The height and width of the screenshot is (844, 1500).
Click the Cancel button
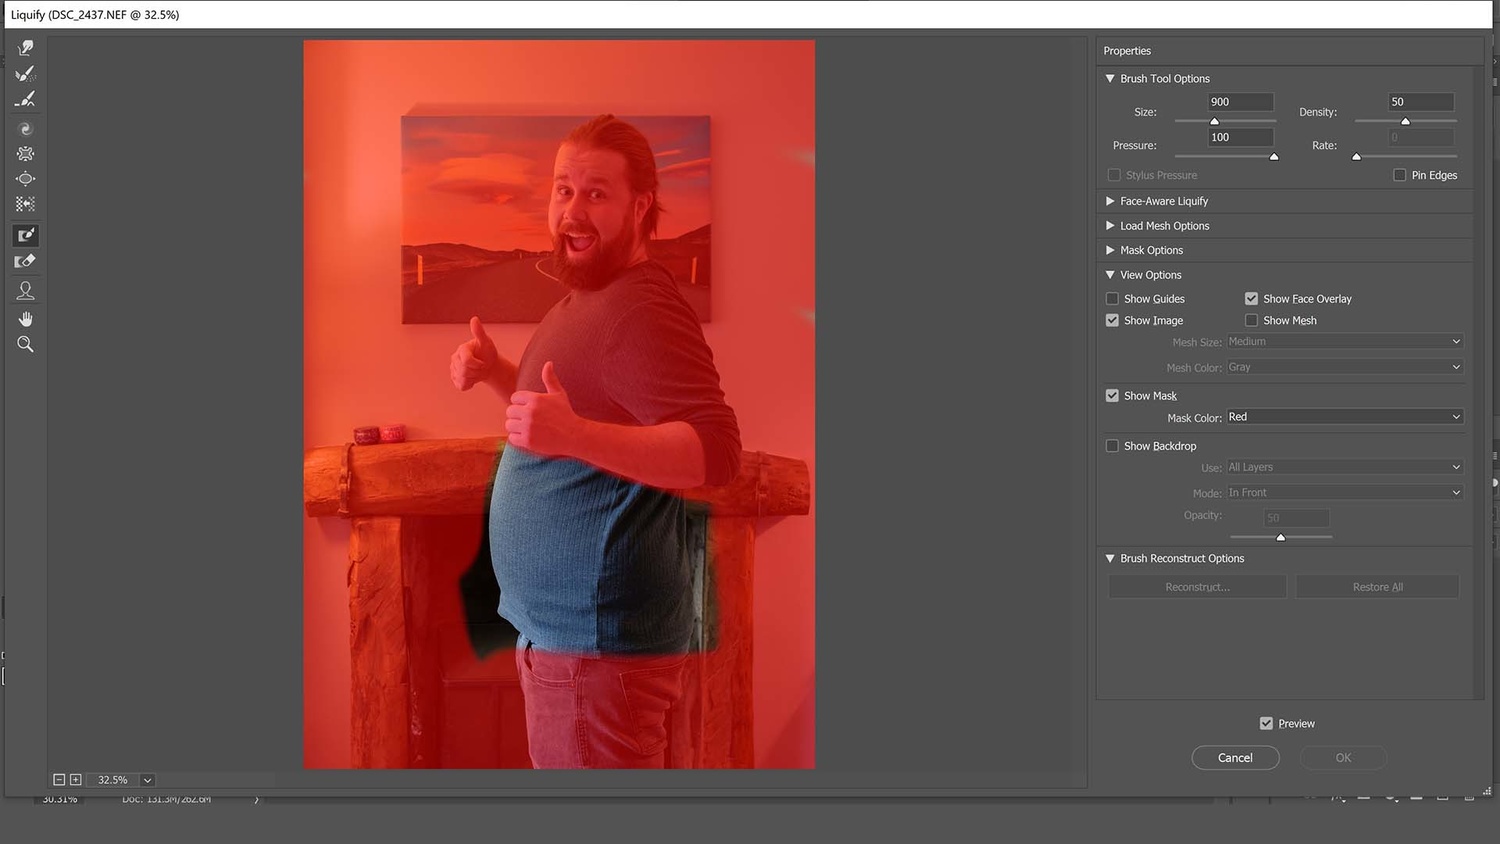coord(1235,758)
